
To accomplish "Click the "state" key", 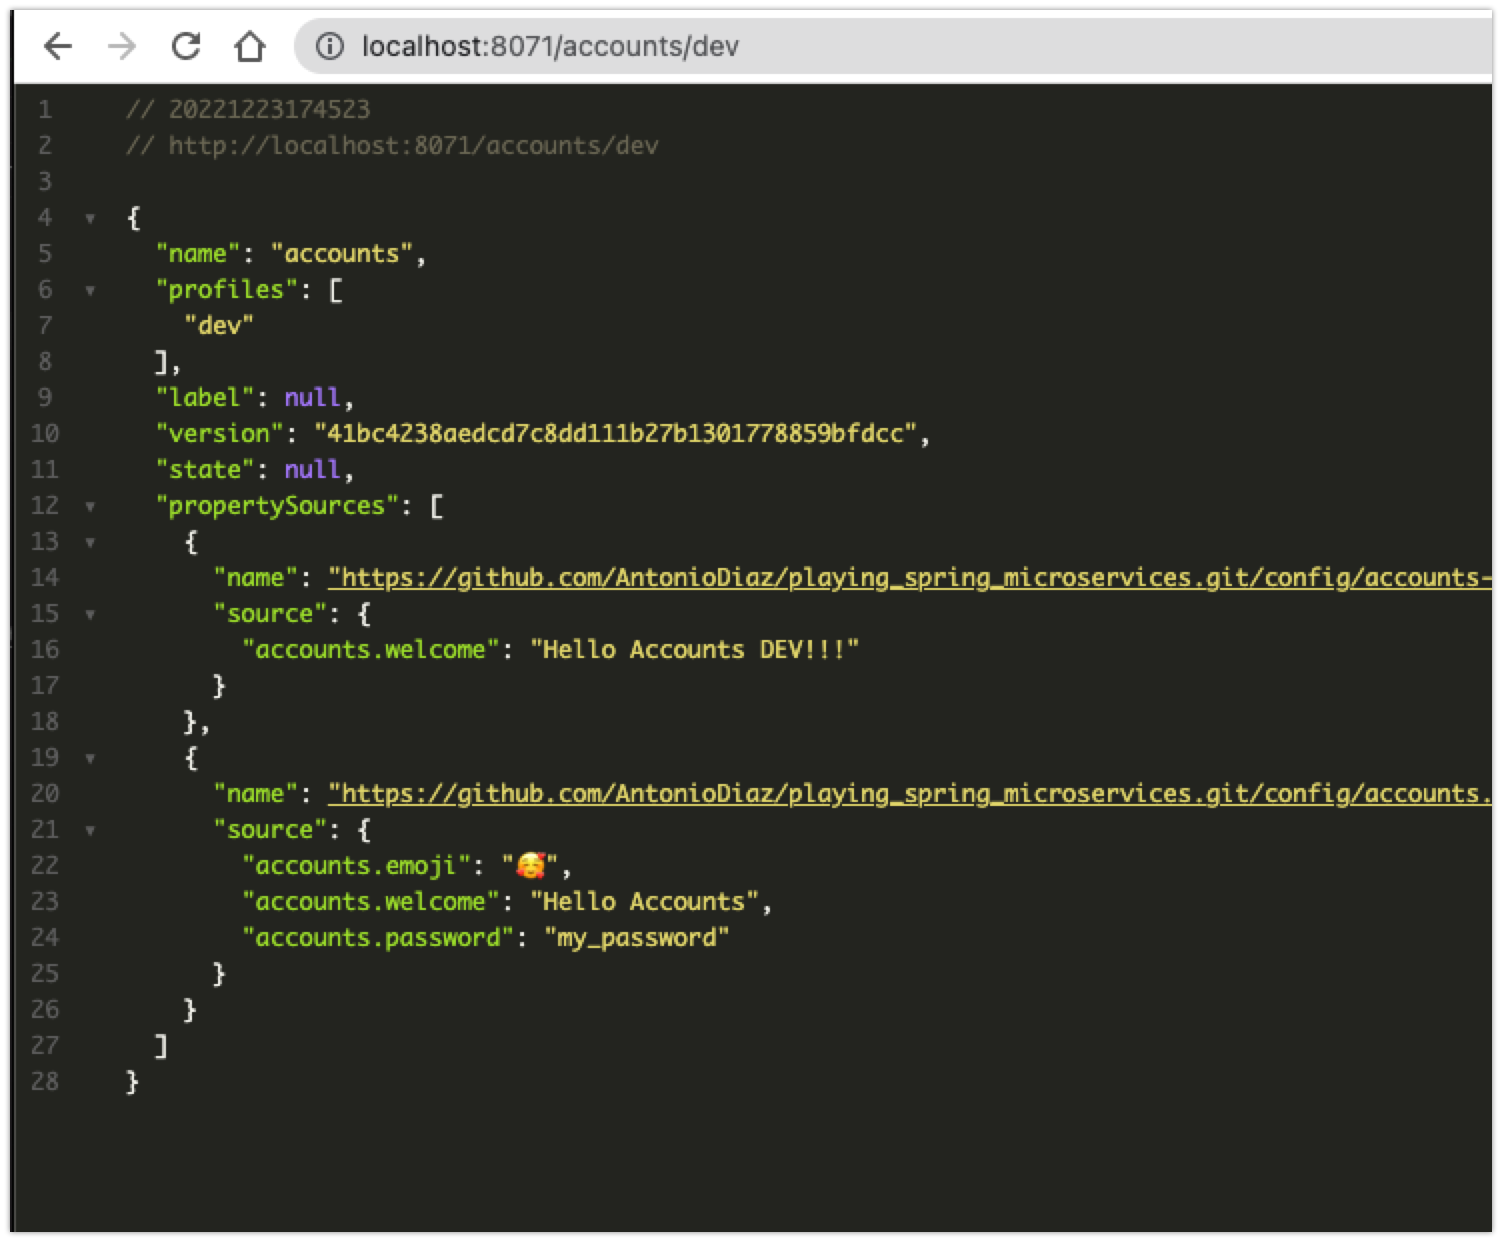I will [205, 470].
